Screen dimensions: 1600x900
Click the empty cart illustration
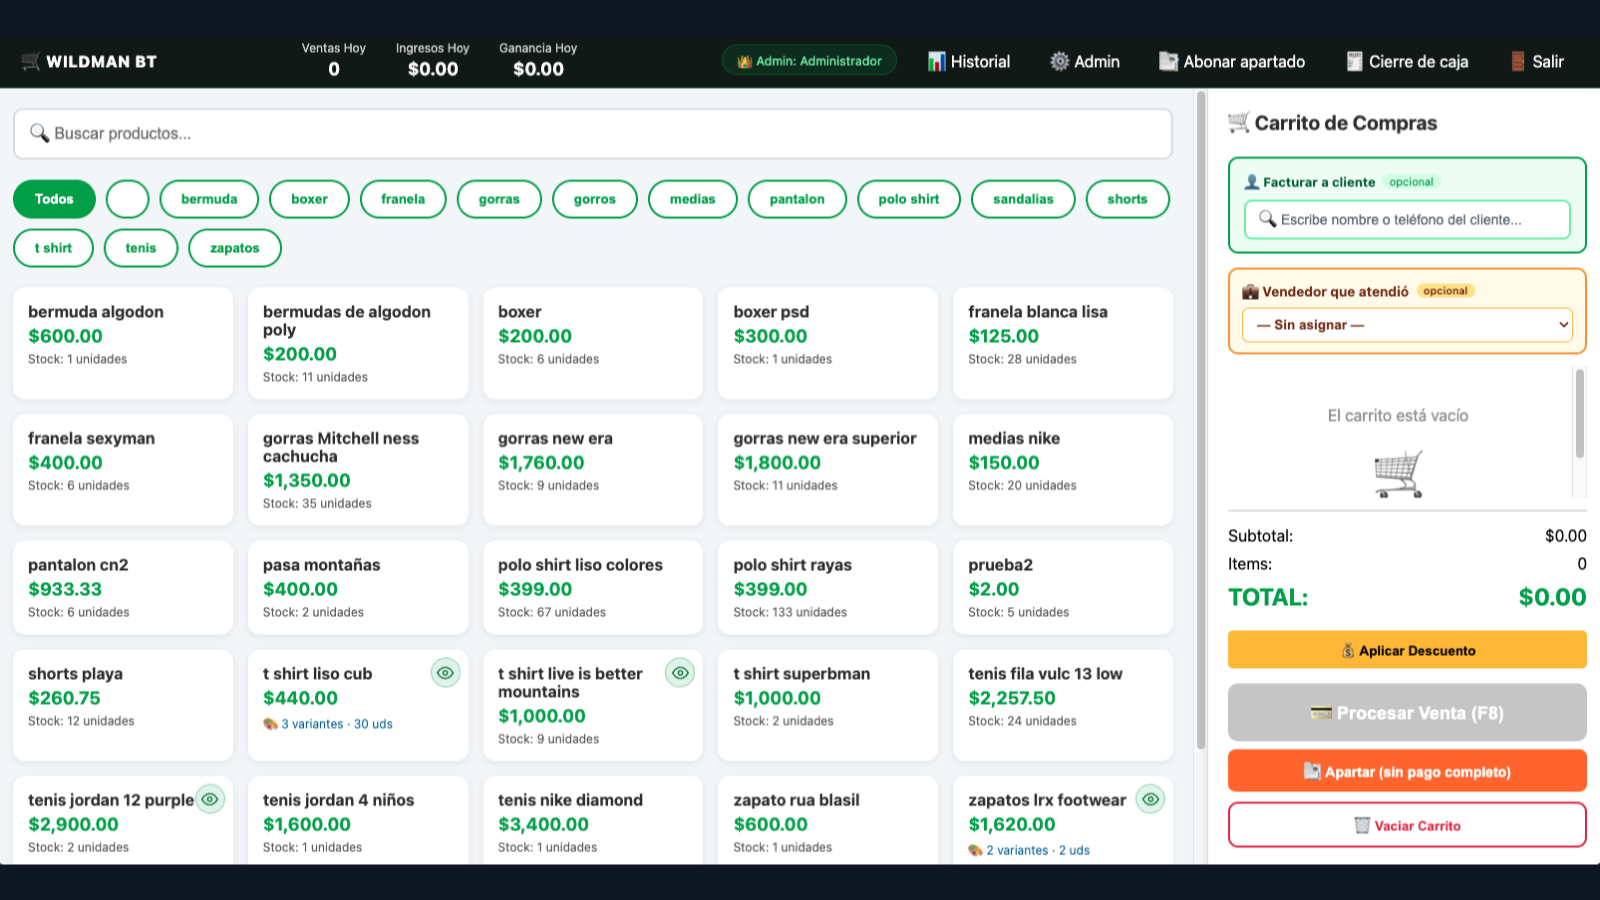pos(1398,474)
